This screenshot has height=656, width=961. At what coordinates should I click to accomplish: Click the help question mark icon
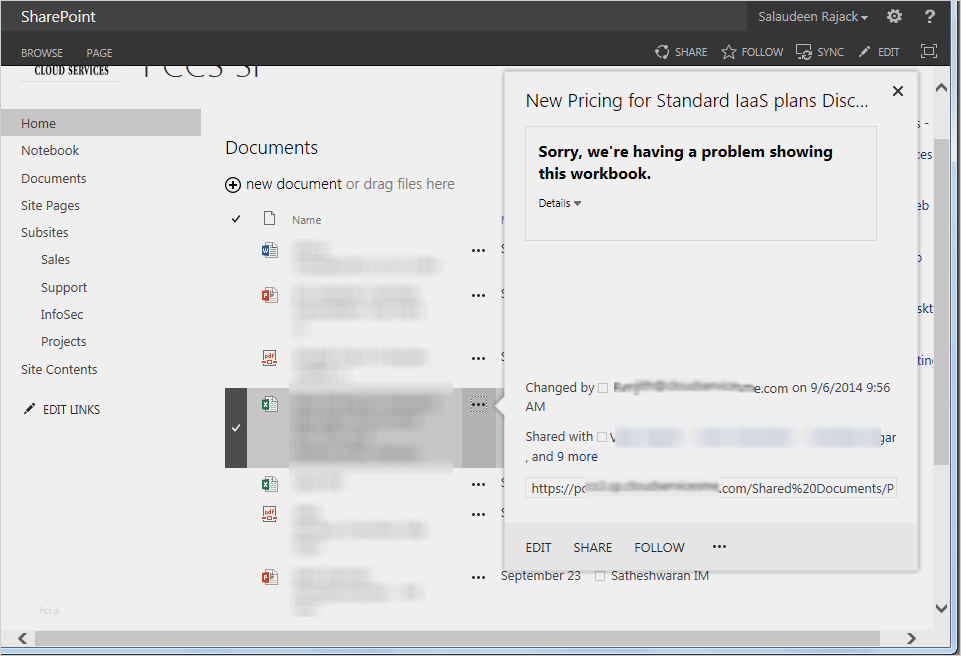click(x=930, y=16)
